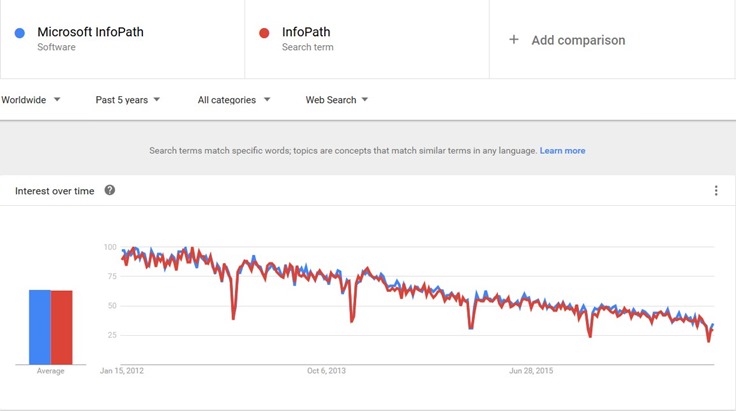Click the 50 y-axis value
Image resolution: width=736 pixels, height=411 pixels.
(x=112, y=306)
